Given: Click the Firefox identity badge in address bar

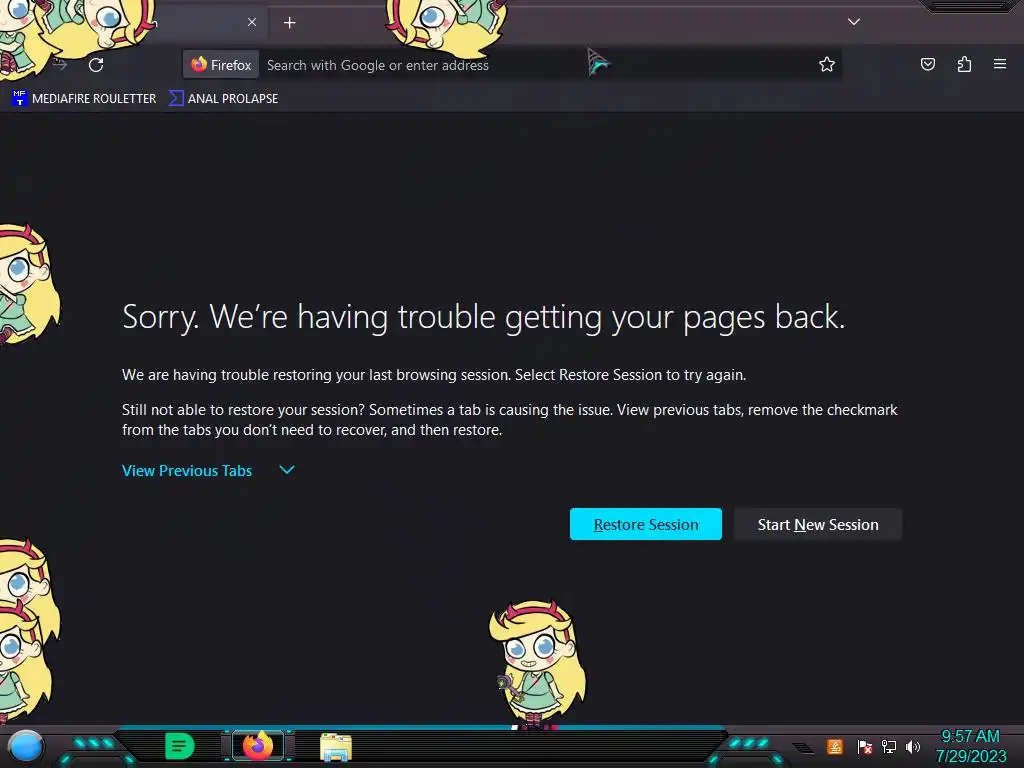Looking at the screenshot, I should click(221, 65).
